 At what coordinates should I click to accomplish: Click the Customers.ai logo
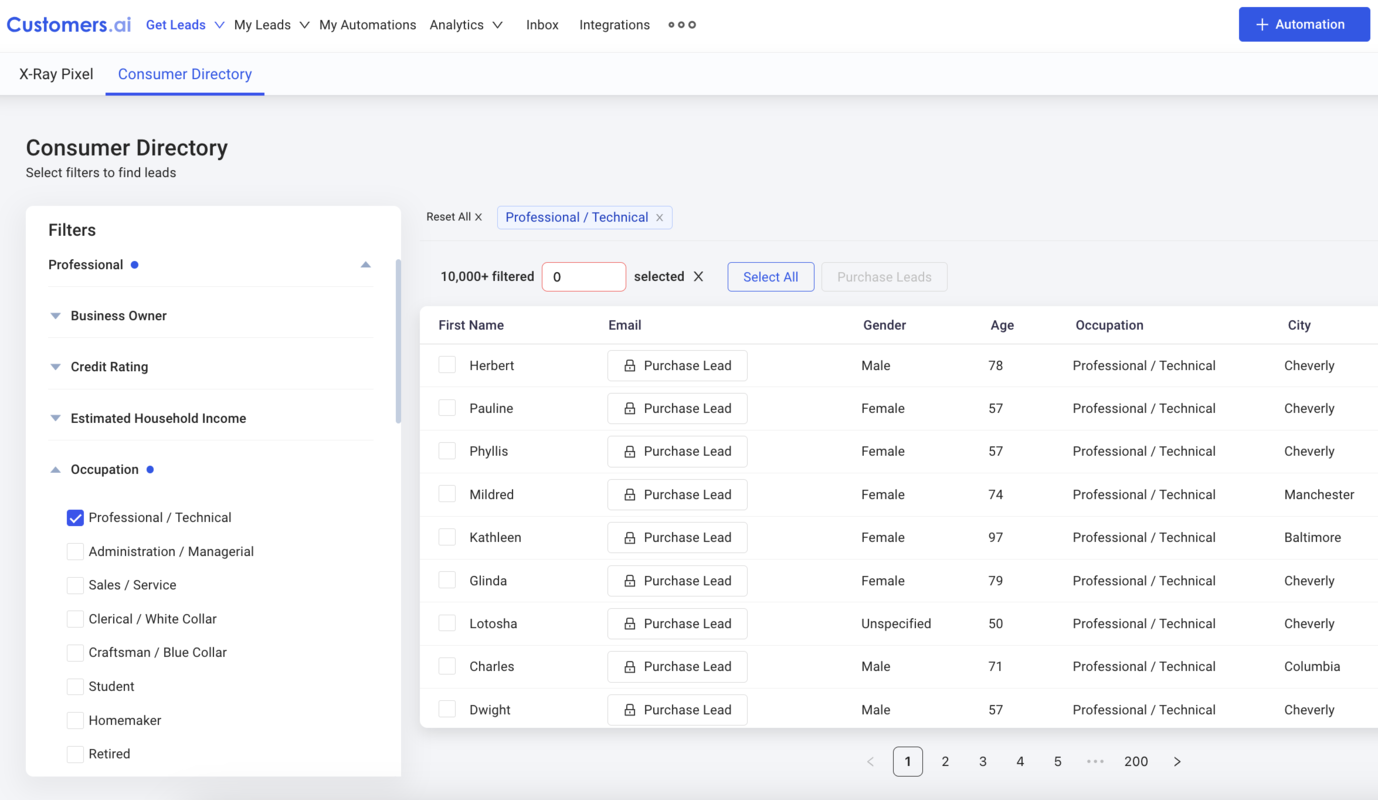tap(68, 24)
